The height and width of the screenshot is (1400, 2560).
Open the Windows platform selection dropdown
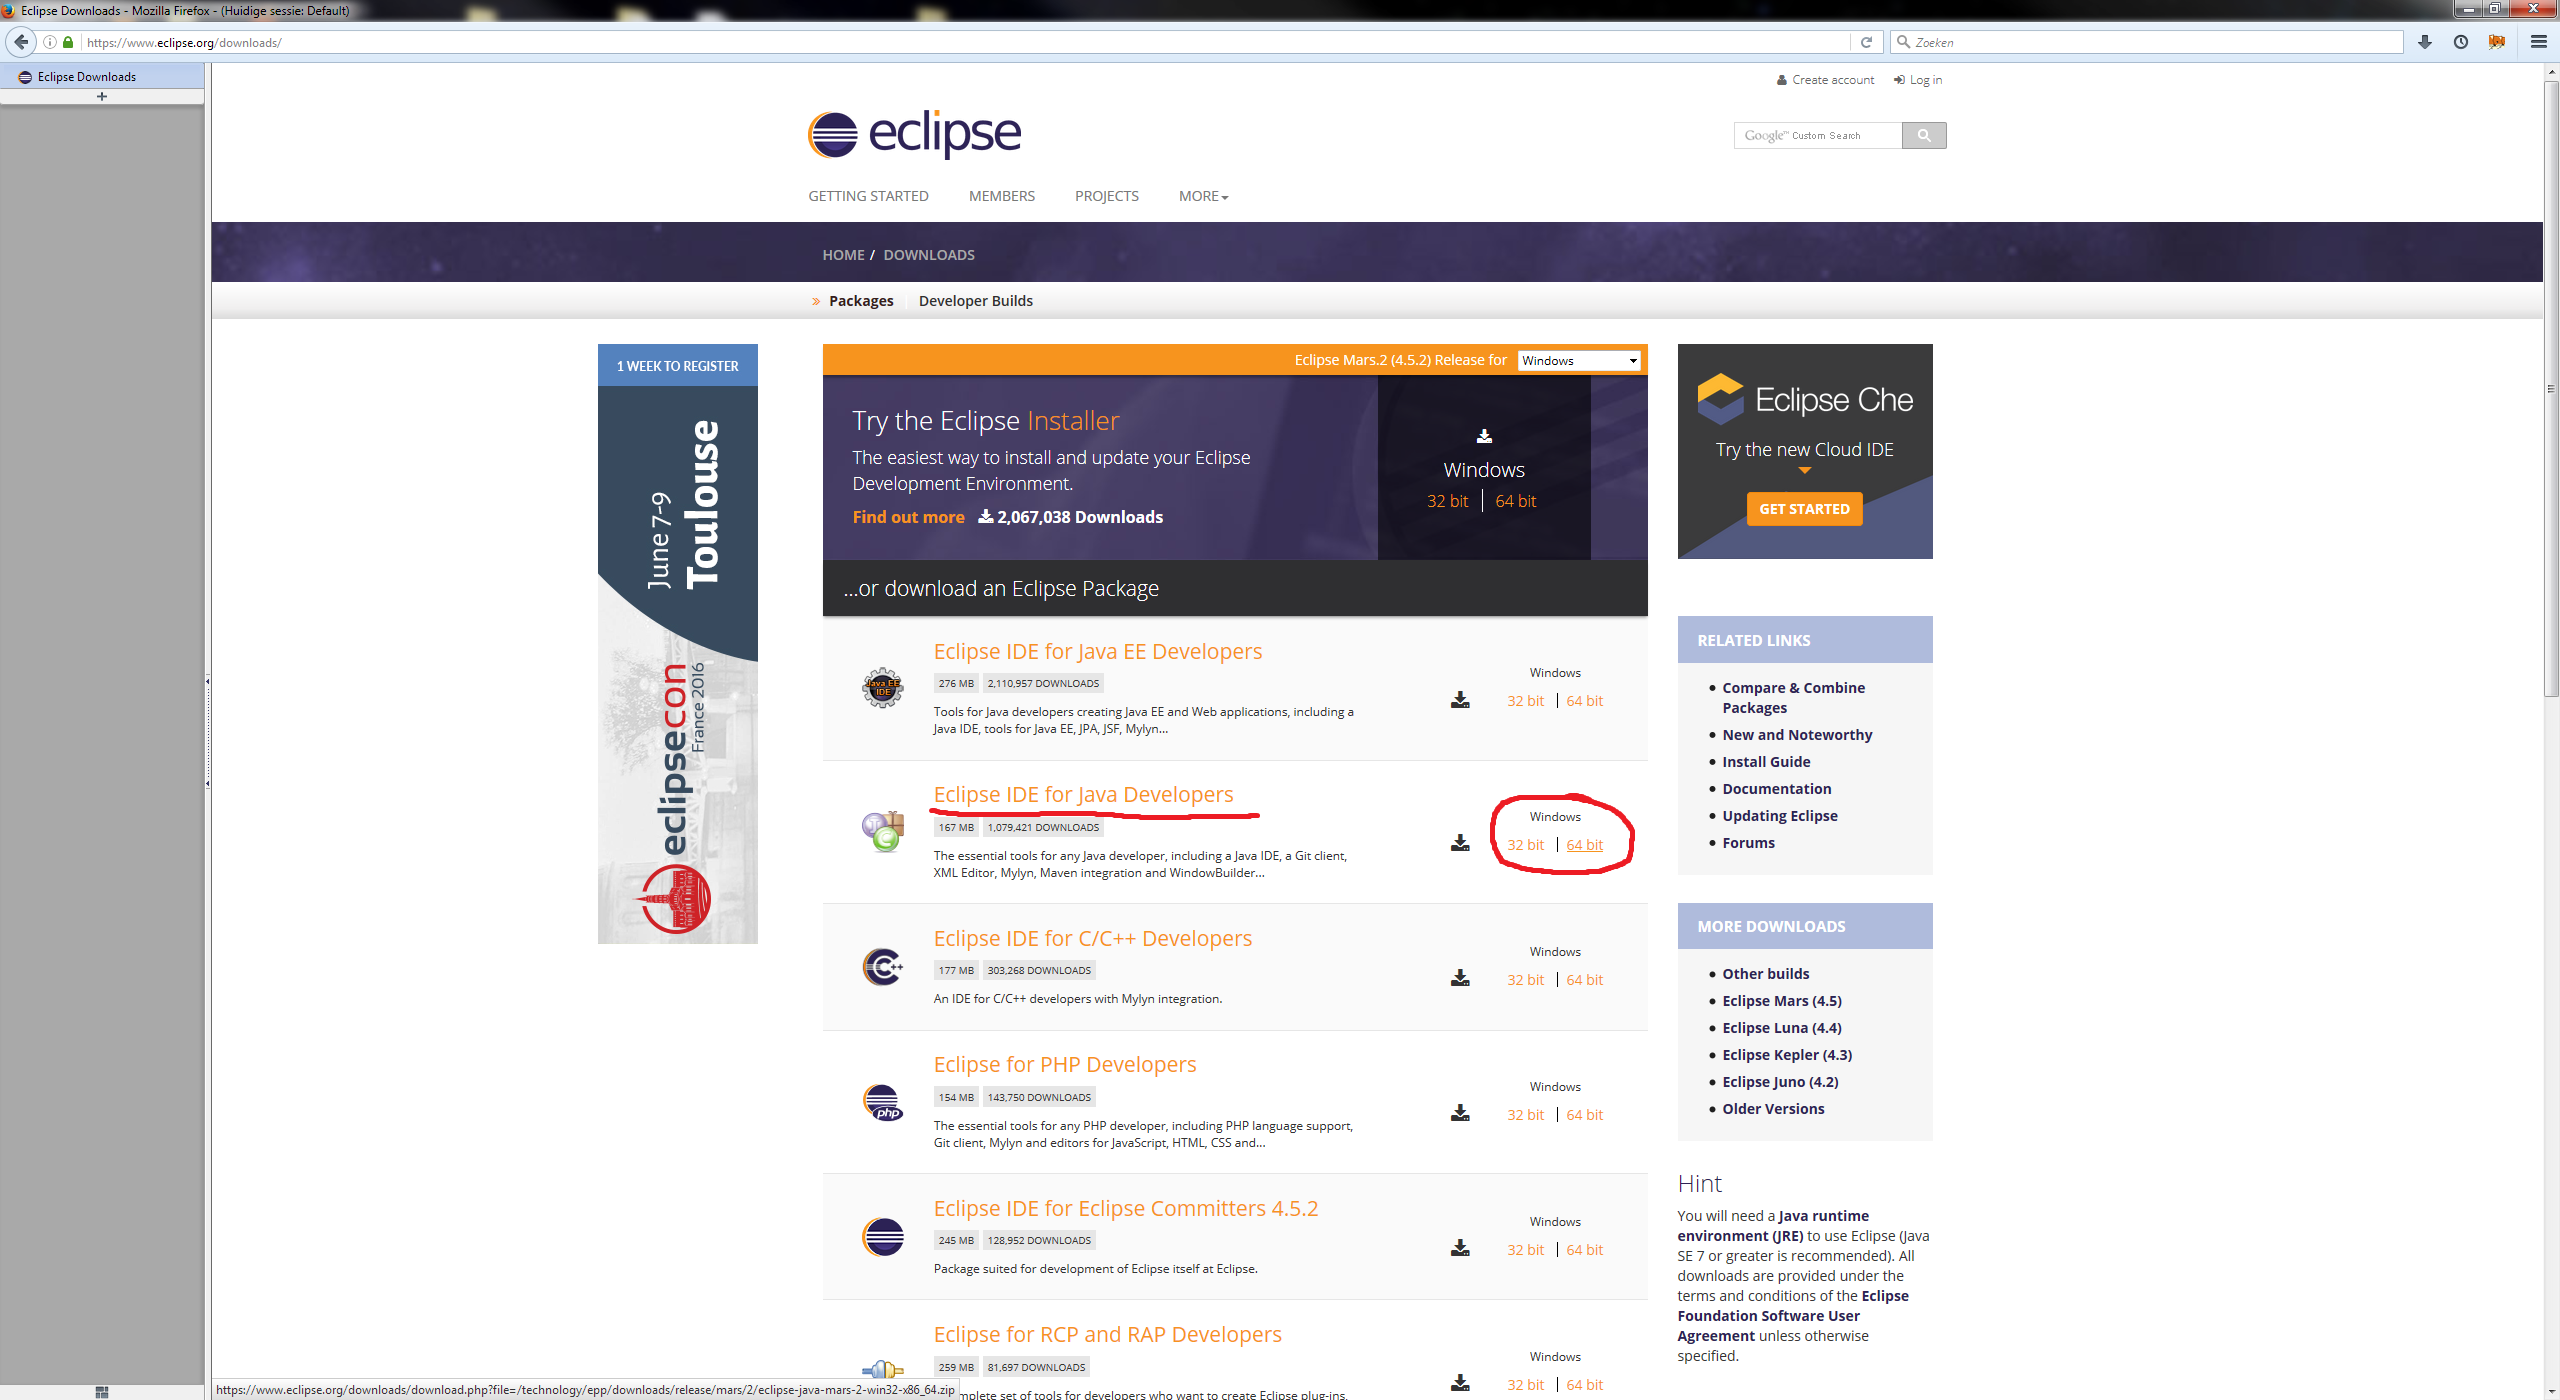pos(1578,360)
